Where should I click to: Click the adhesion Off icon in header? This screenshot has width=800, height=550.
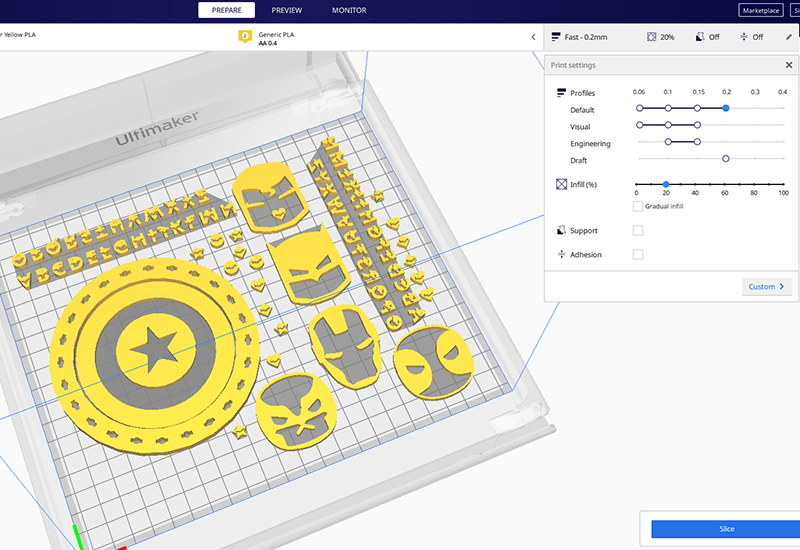click(x=745, y=37)
